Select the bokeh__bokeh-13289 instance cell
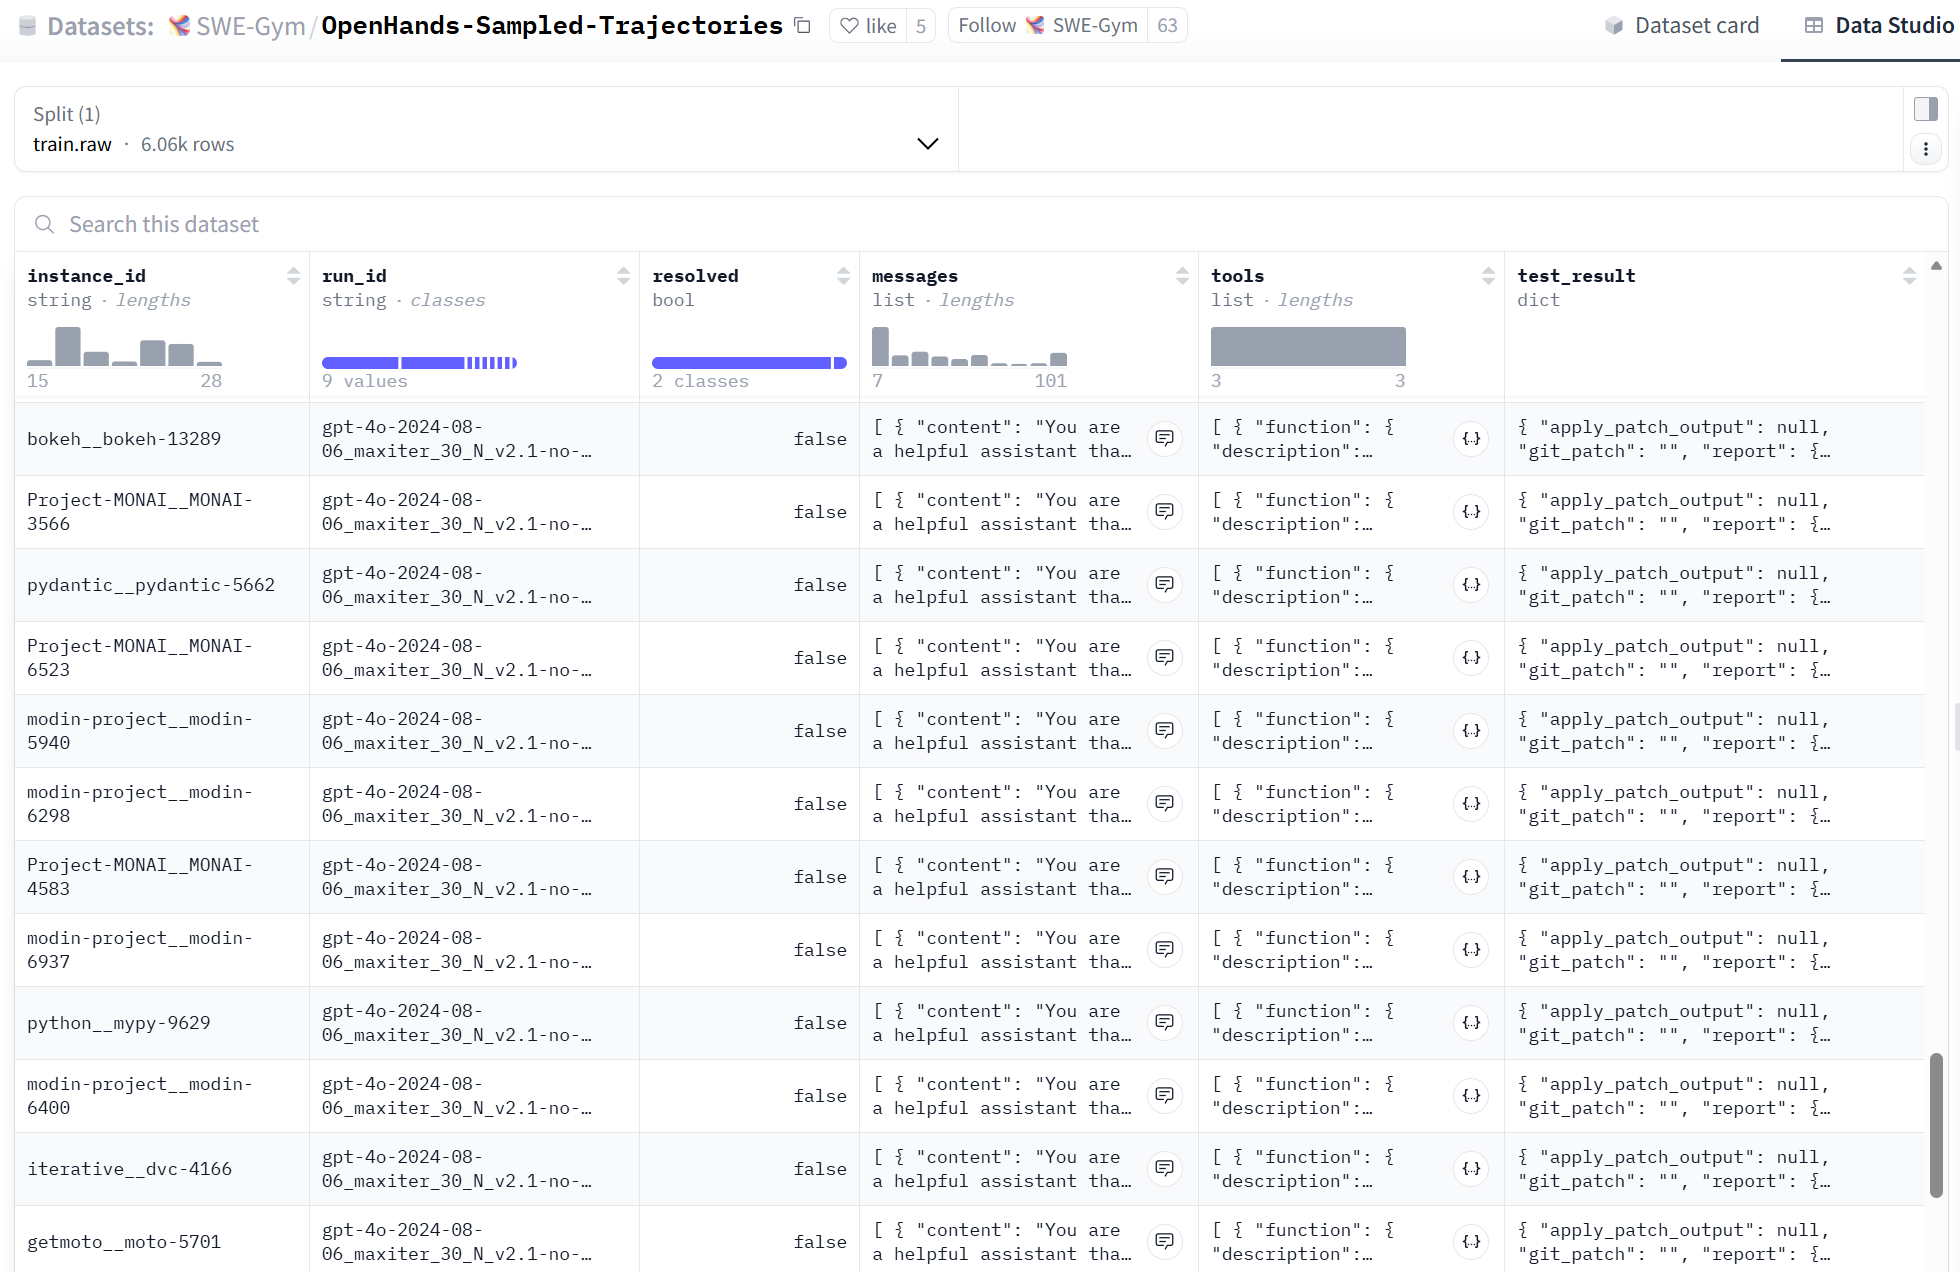 coord(162,438)
